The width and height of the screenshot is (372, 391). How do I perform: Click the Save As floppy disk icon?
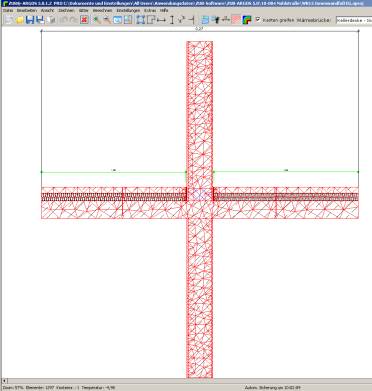(40, 20)
